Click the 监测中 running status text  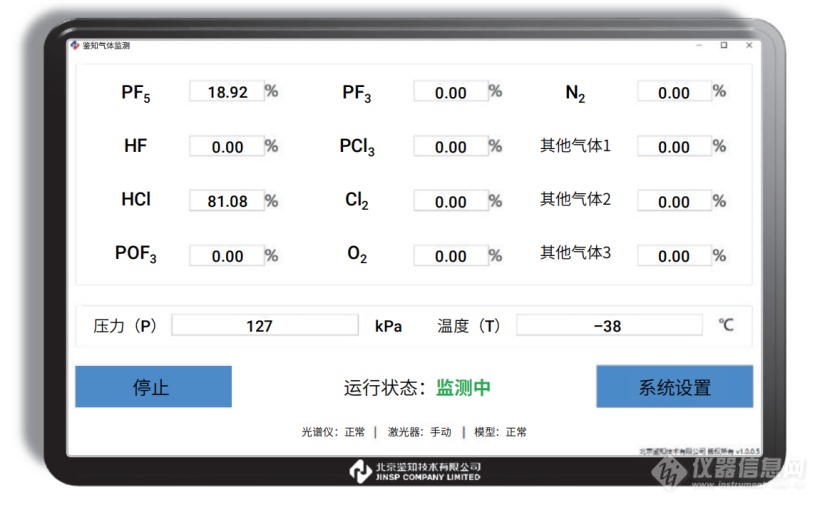[x=463, y=388]
